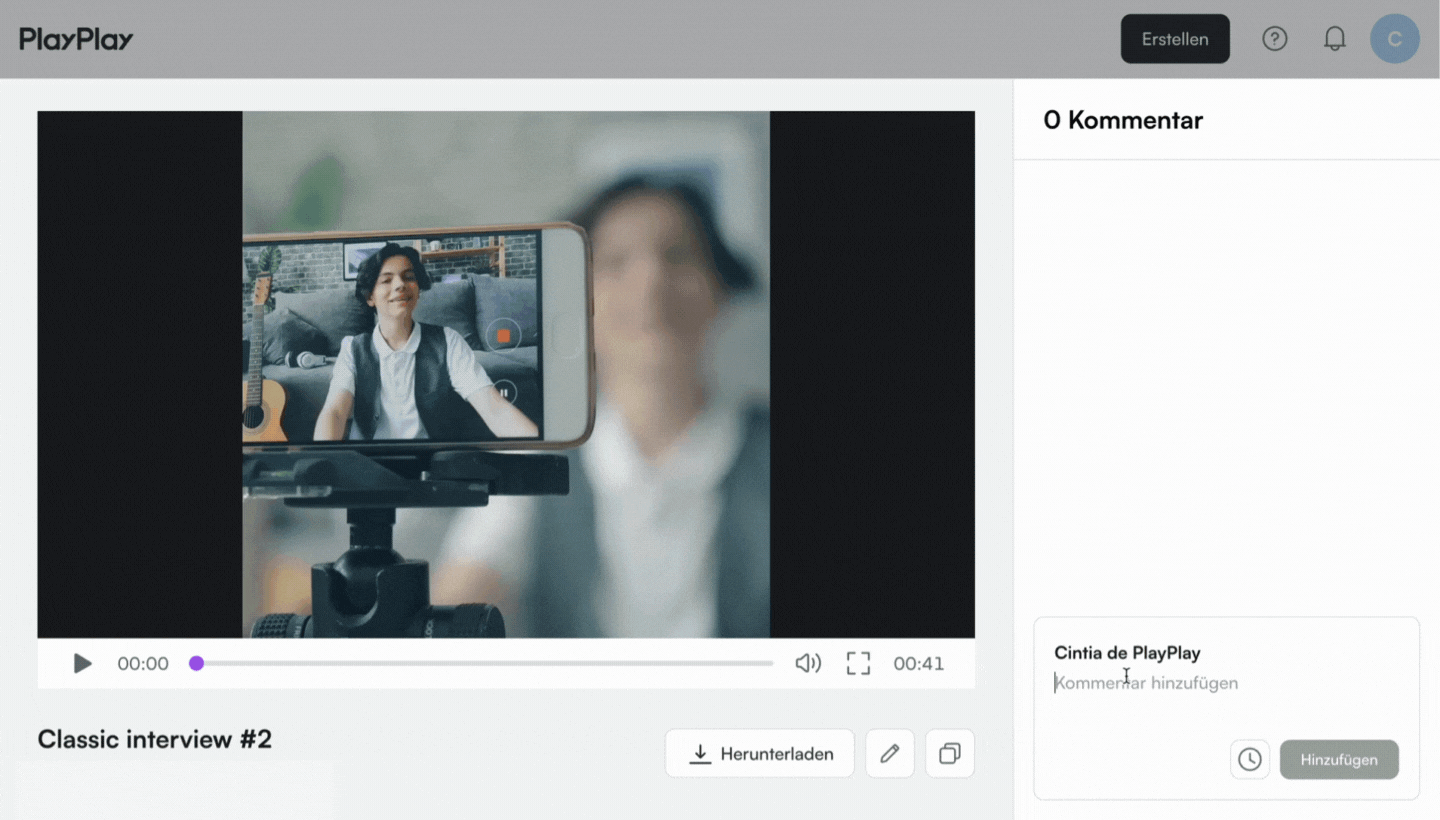Enter fullscreen mode

click(858, 663)
